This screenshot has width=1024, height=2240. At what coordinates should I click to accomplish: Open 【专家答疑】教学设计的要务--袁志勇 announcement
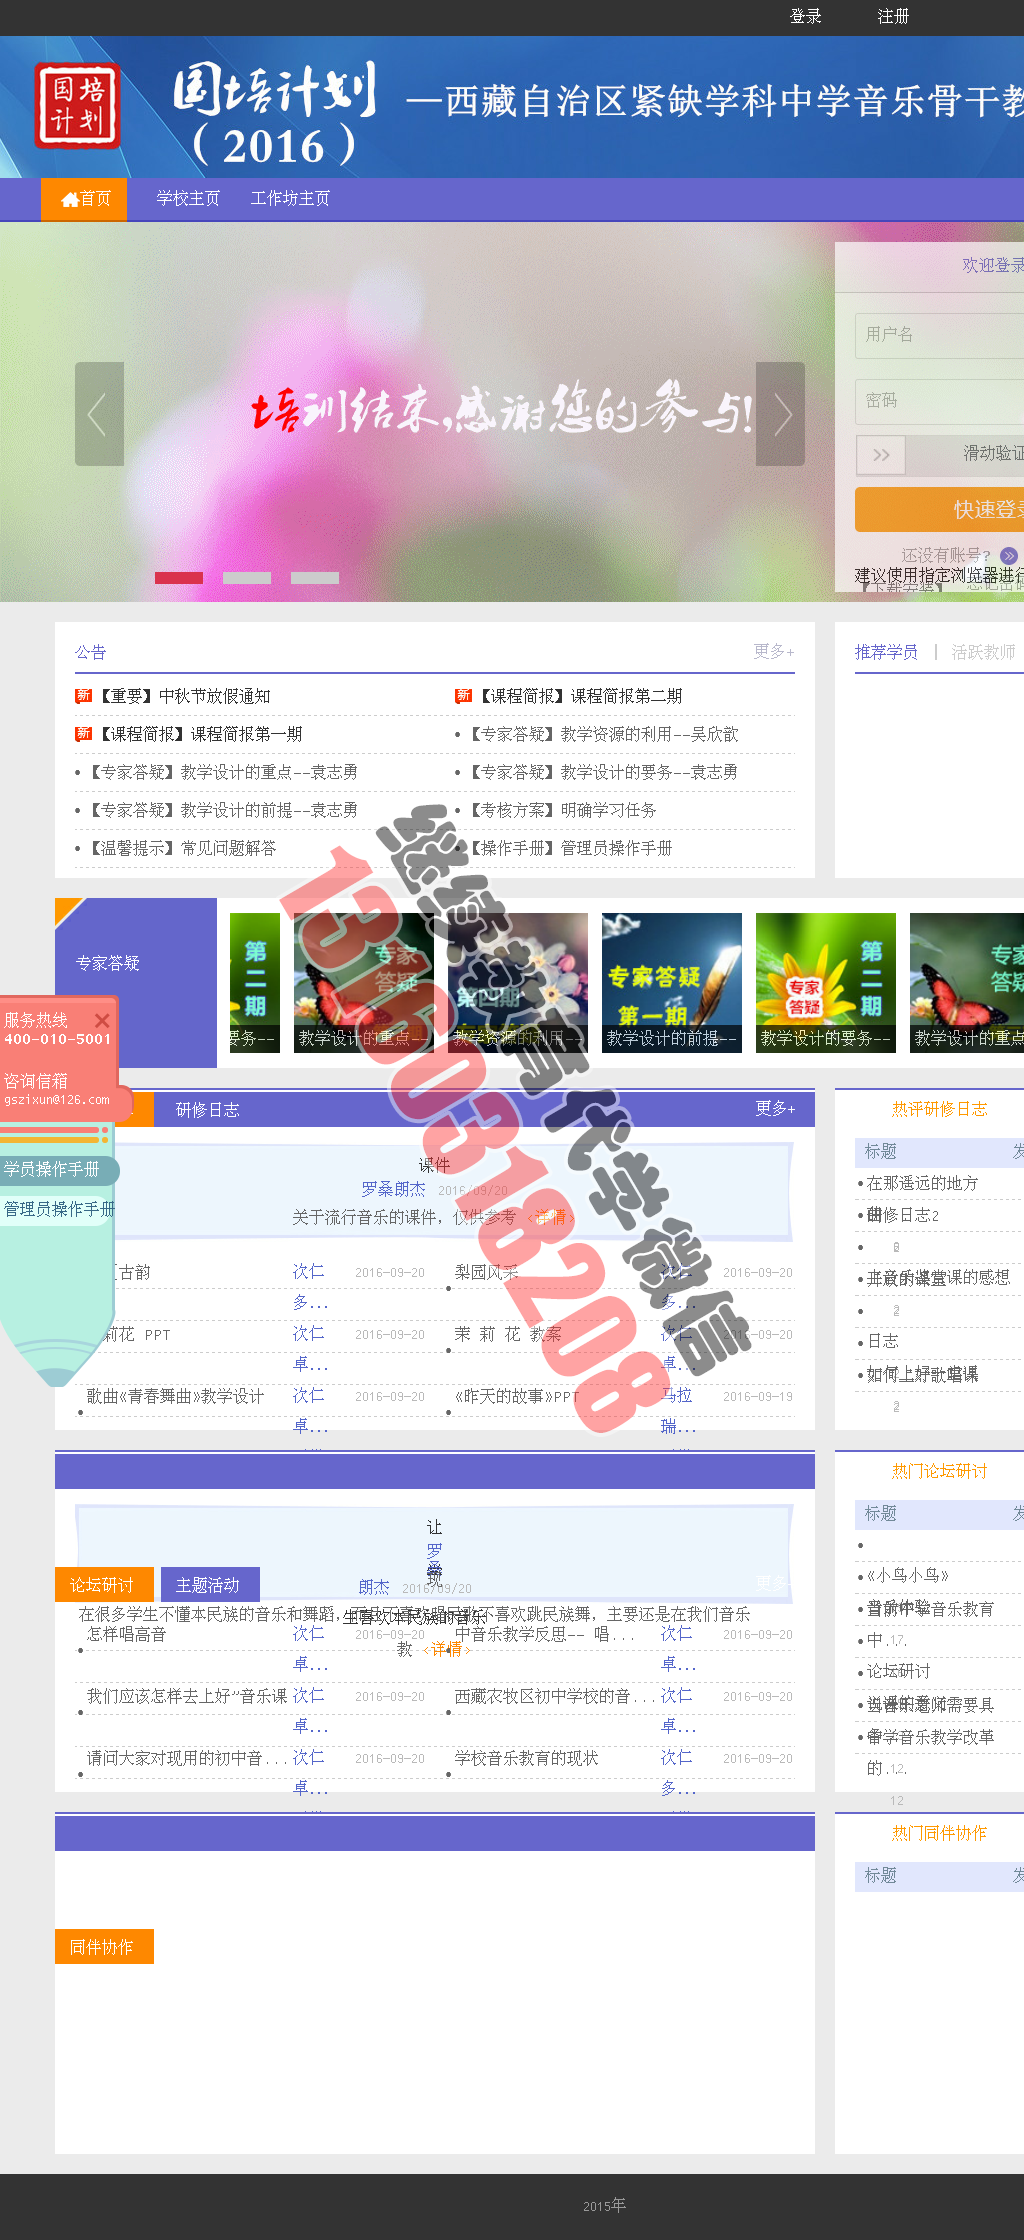[x=602, y=773]
